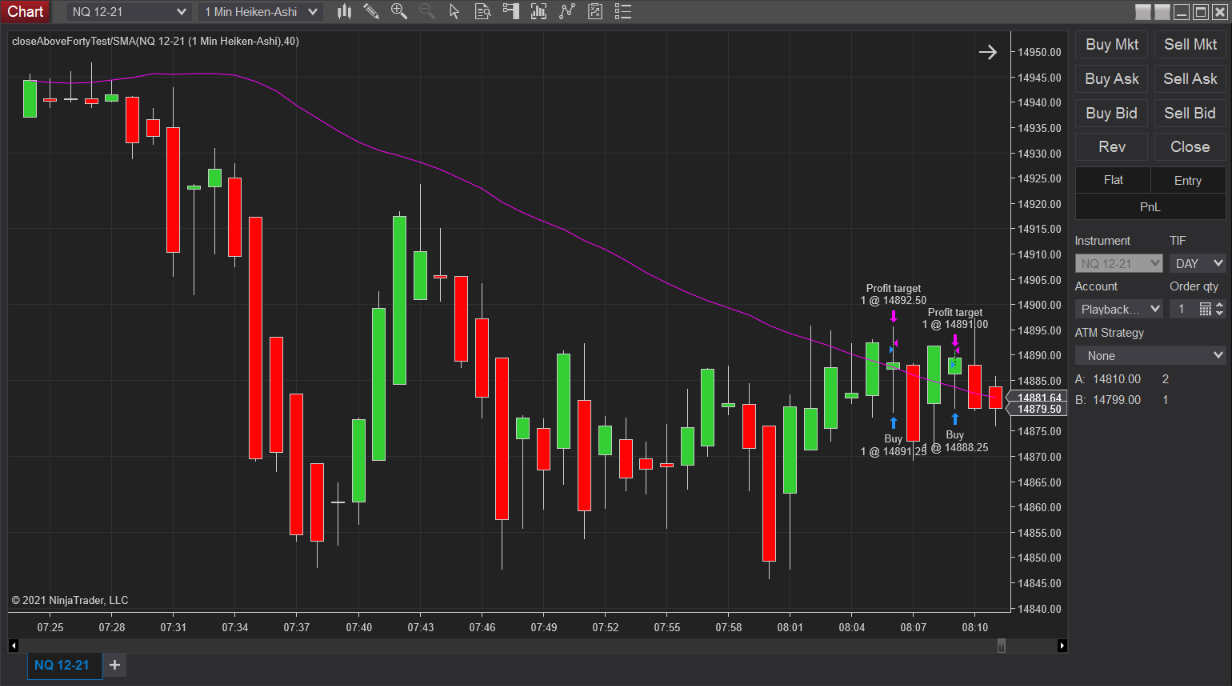This screenshot has height=686, width=1232.
Task: Toggle the Chart Trader panel icon
Action: [511, 11]
